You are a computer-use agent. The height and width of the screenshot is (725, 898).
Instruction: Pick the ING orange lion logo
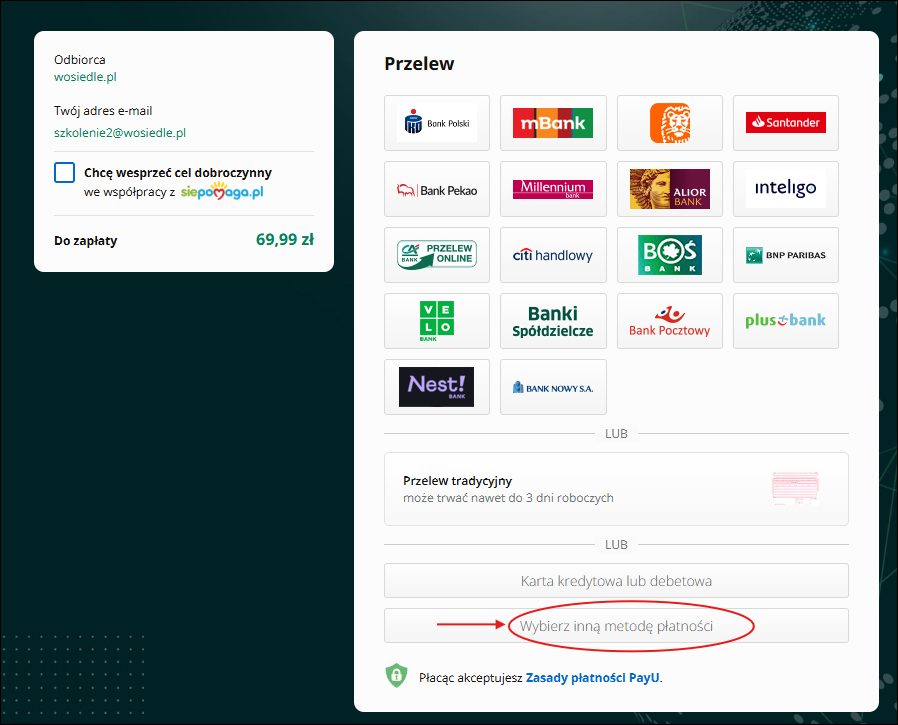[670, 123]
